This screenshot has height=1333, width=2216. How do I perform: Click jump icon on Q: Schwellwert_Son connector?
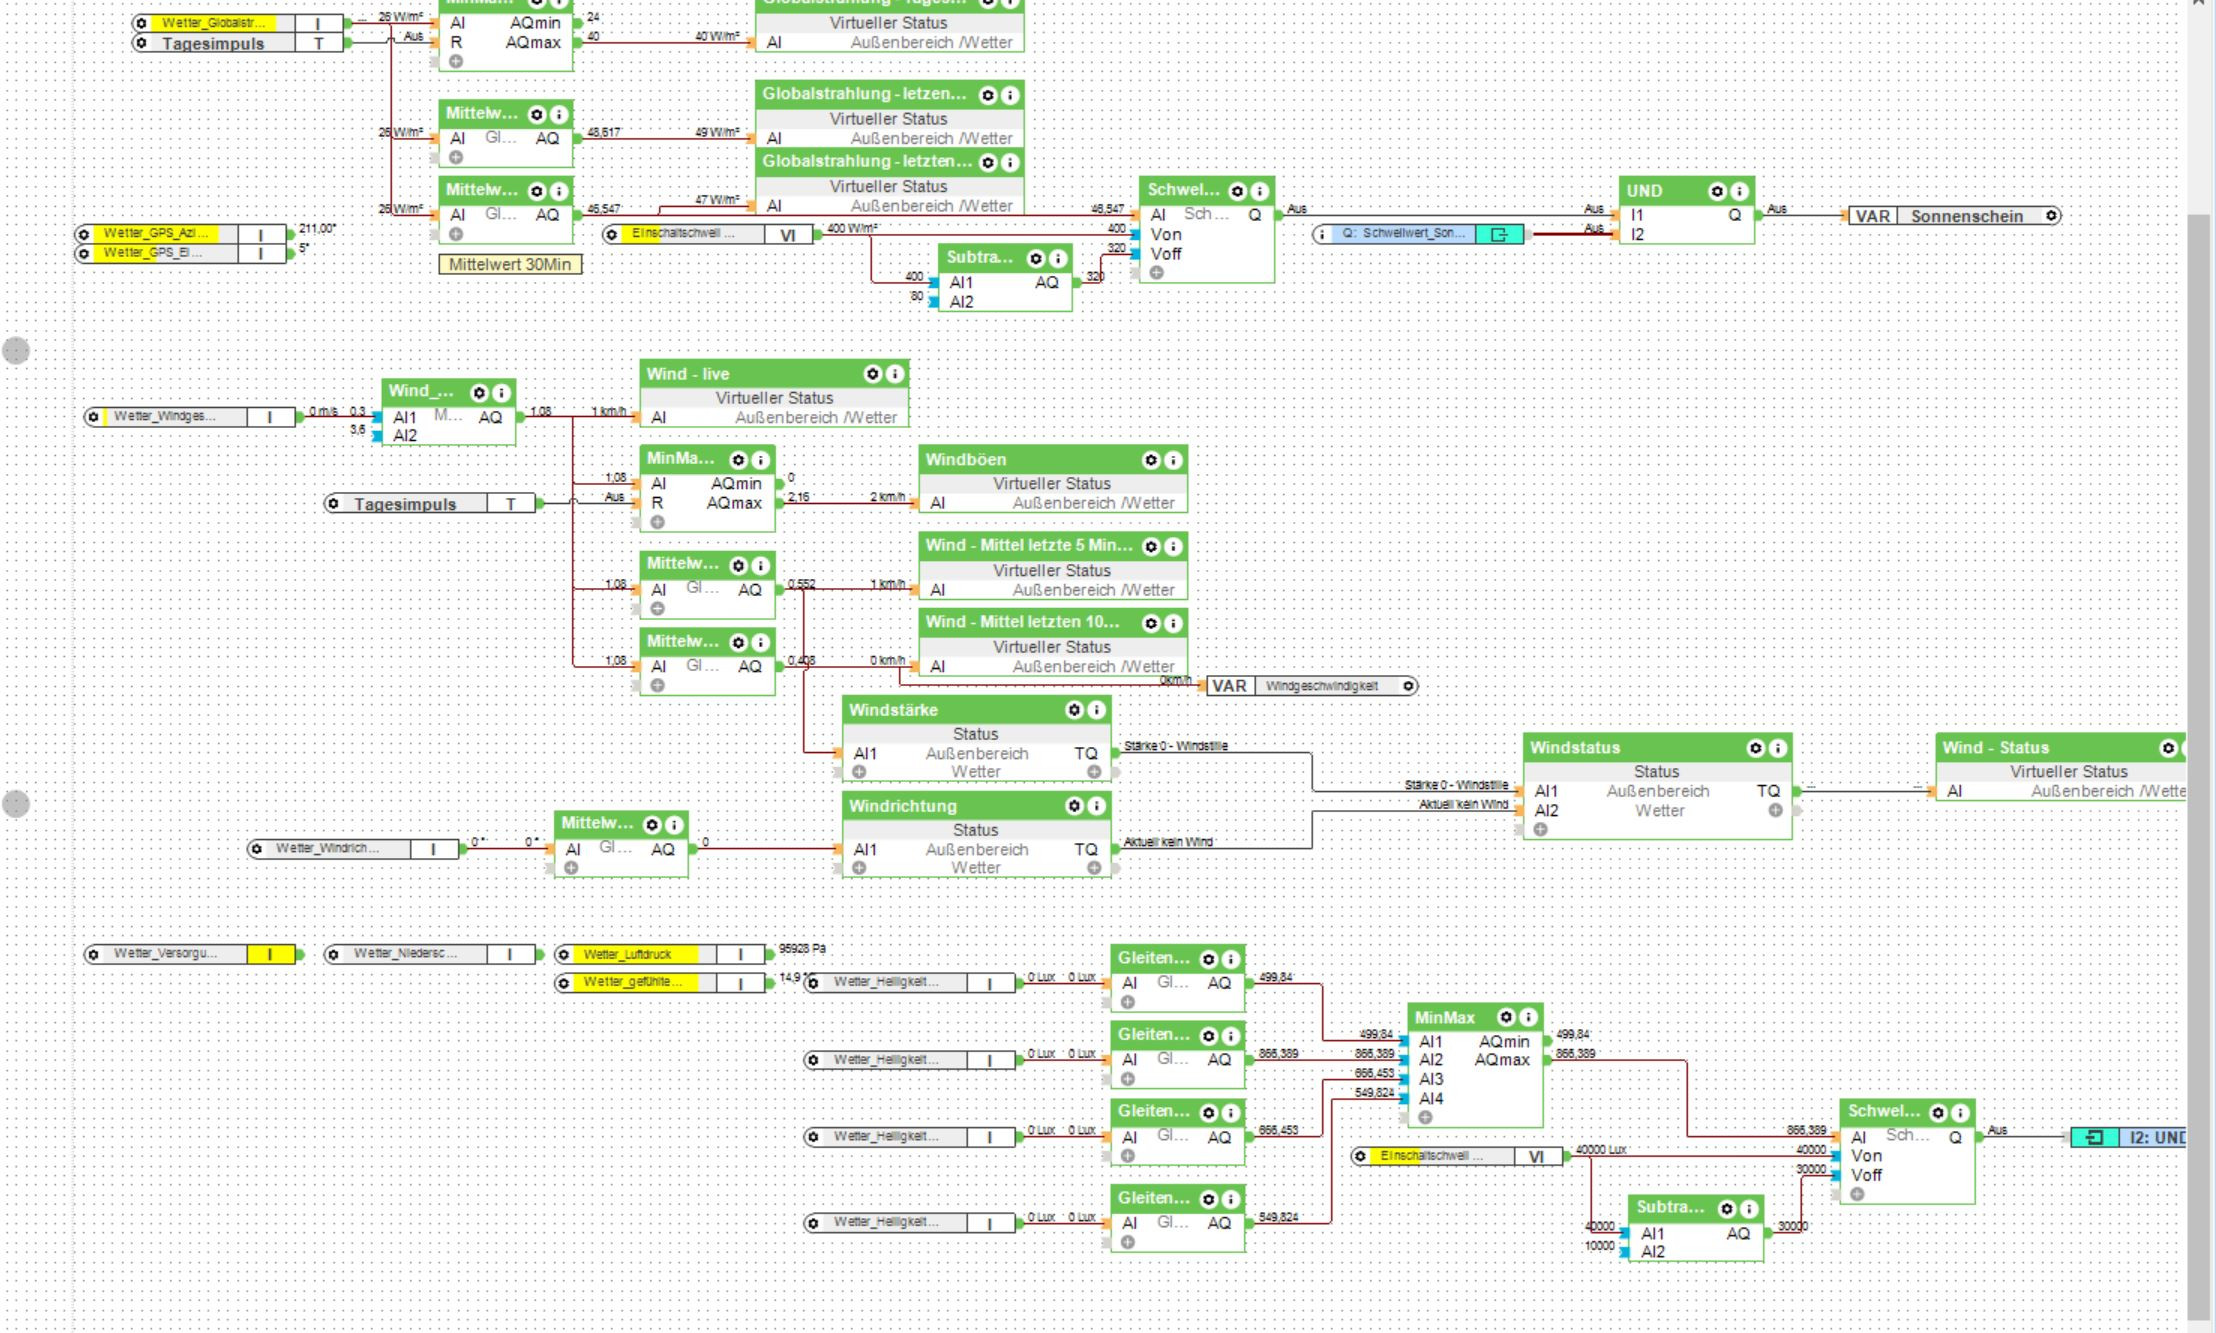(1499, 234)
